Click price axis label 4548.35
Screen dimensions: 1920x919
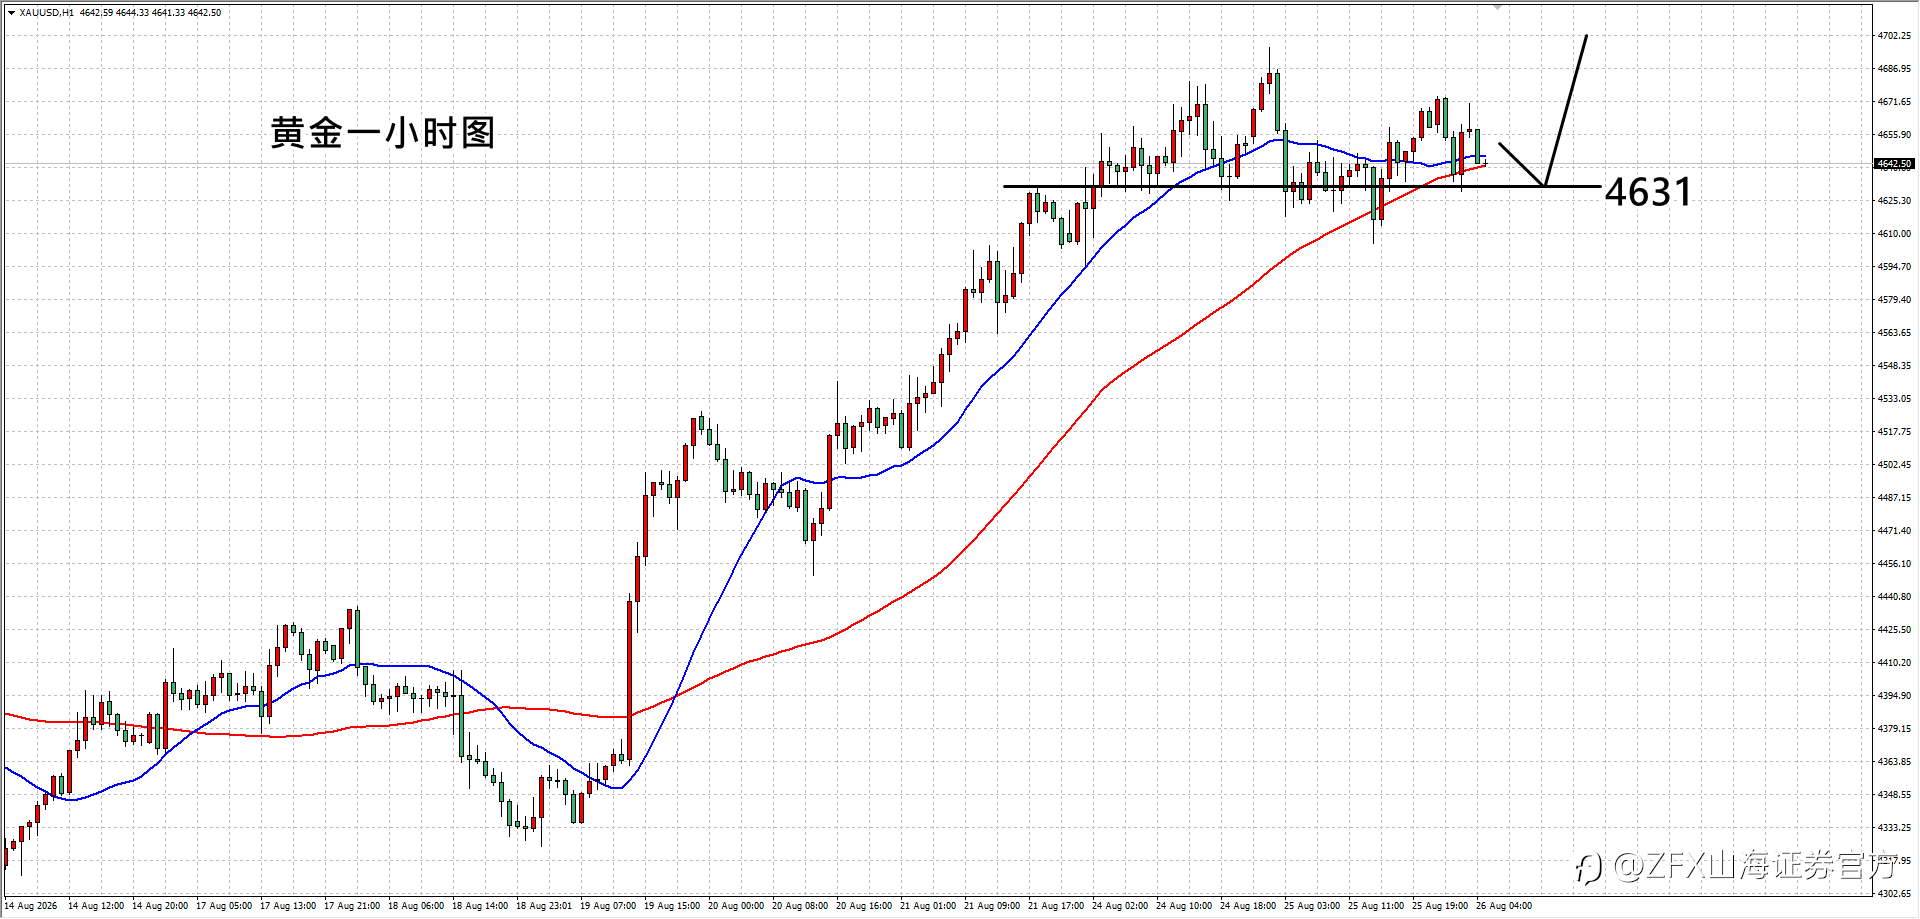[1894, 366]
